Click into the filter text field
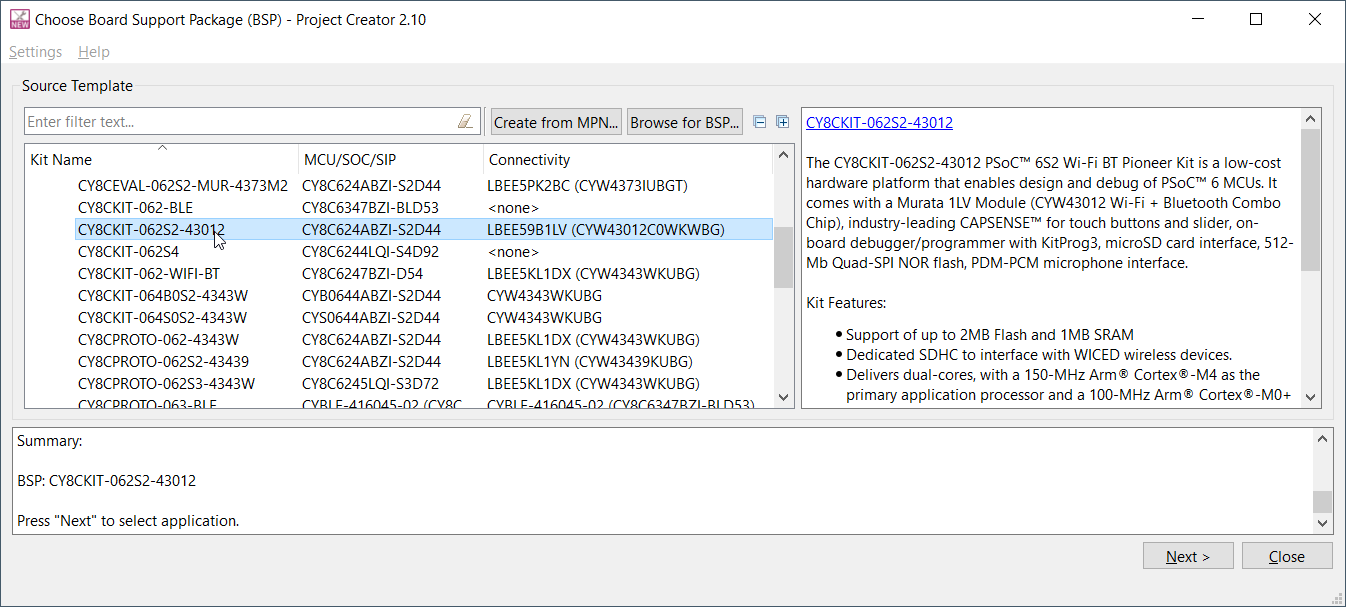The image size is (1346, 607). (x=238, y=122)
